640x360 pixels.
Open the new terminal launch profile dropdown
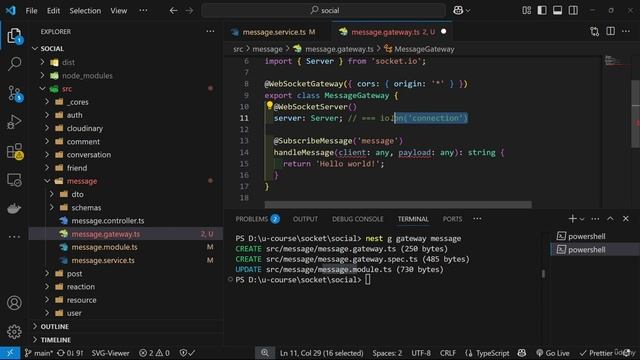tap(582, 219)
